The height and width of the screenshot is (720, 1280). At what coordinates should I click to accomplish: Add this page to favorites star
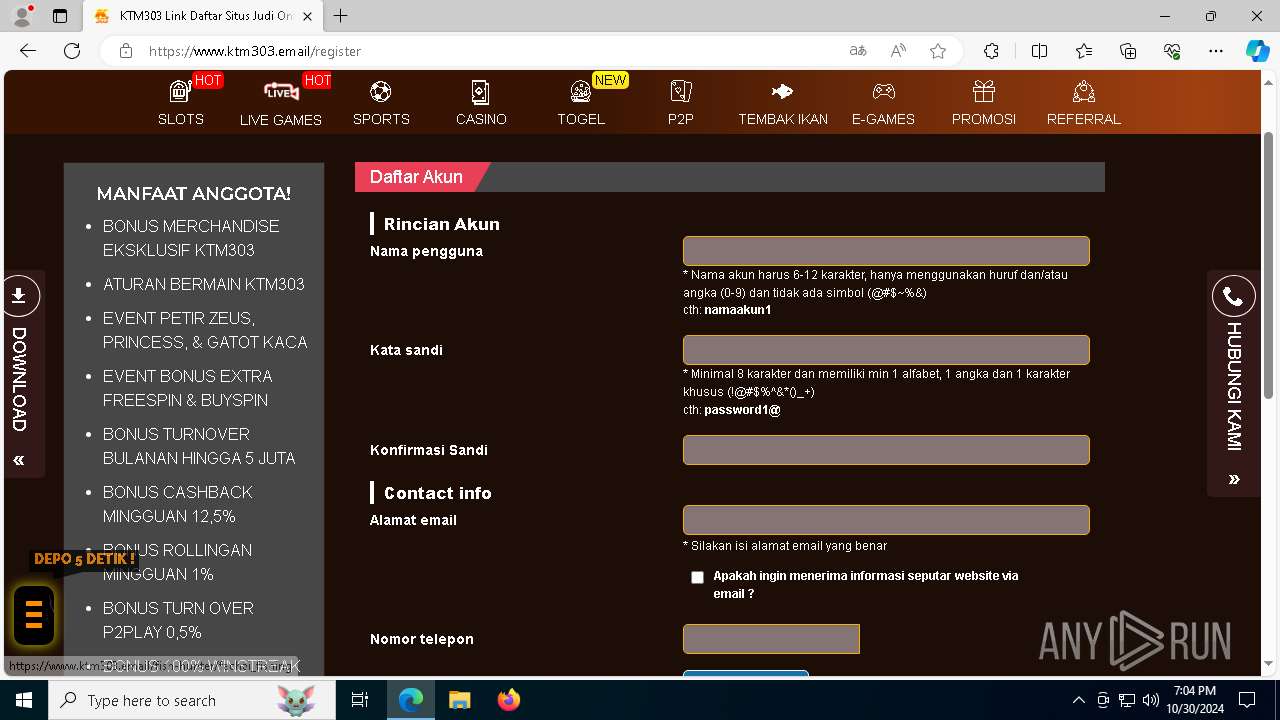point(938,51)
